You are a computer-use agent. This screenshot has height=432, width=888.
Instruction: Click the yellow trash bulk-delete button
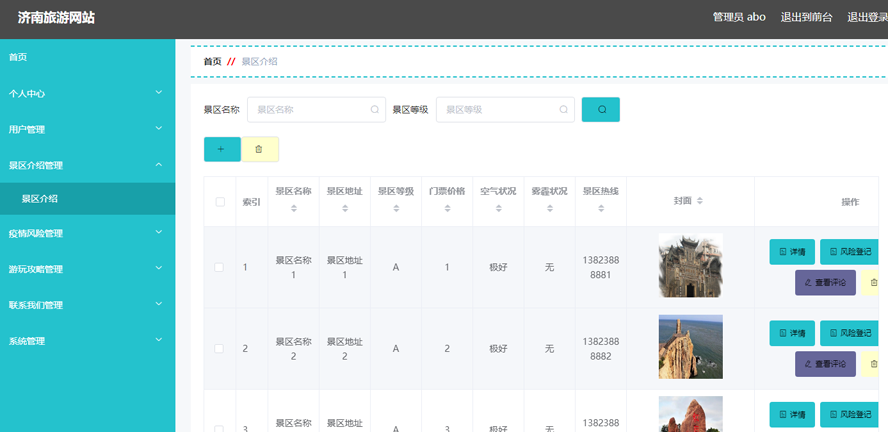259,149
